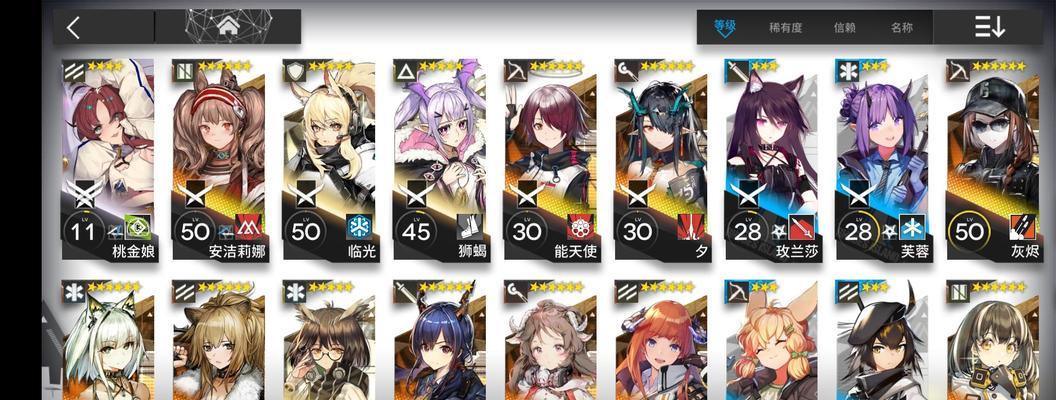Sort operators by 稀有度 tab
The width and height of the screenshot is (1056, 400).
pyautogui.click(x=785, y=28)
